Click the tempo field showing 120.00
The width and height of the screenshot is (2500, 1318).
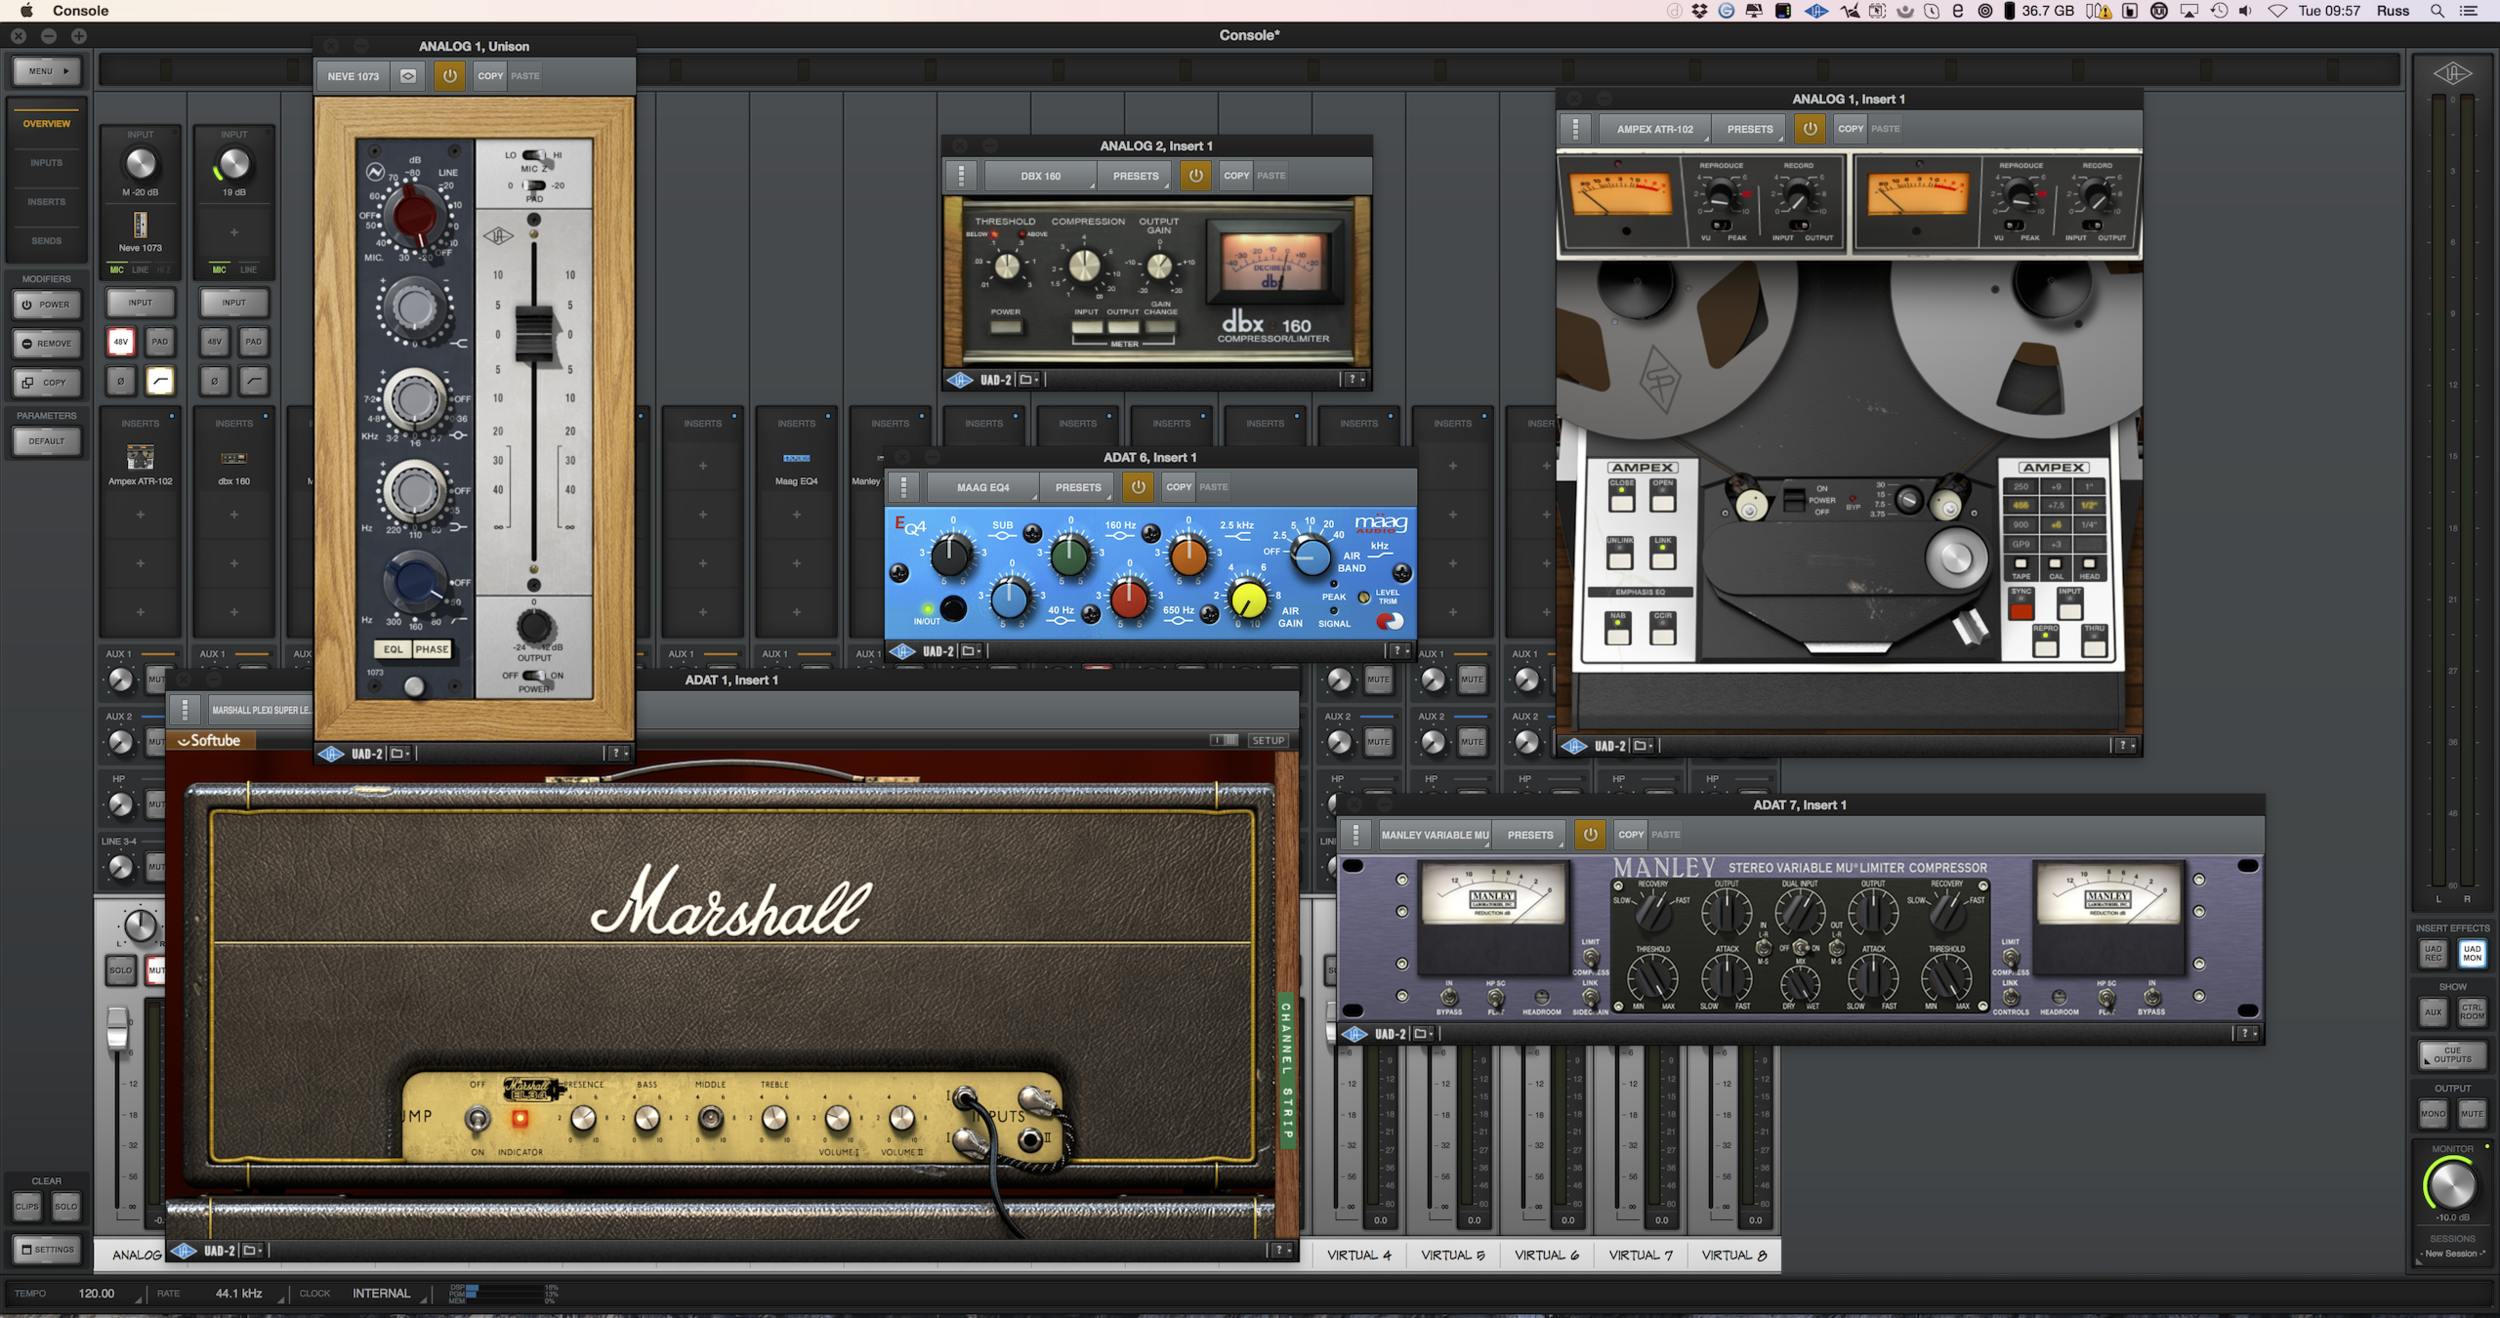pos(97,1292)
